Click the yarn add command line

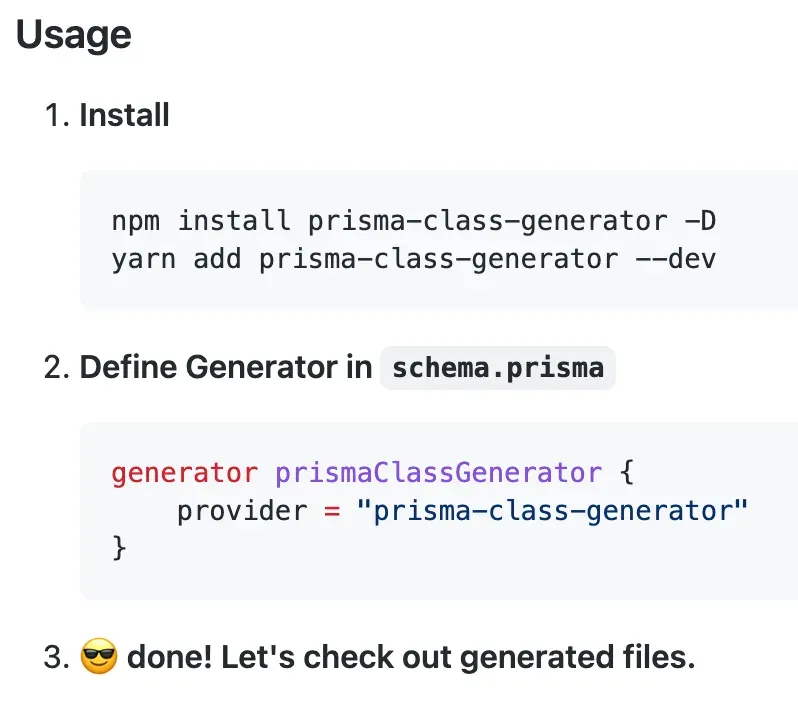pyautogui.click(x=414, y=259)
